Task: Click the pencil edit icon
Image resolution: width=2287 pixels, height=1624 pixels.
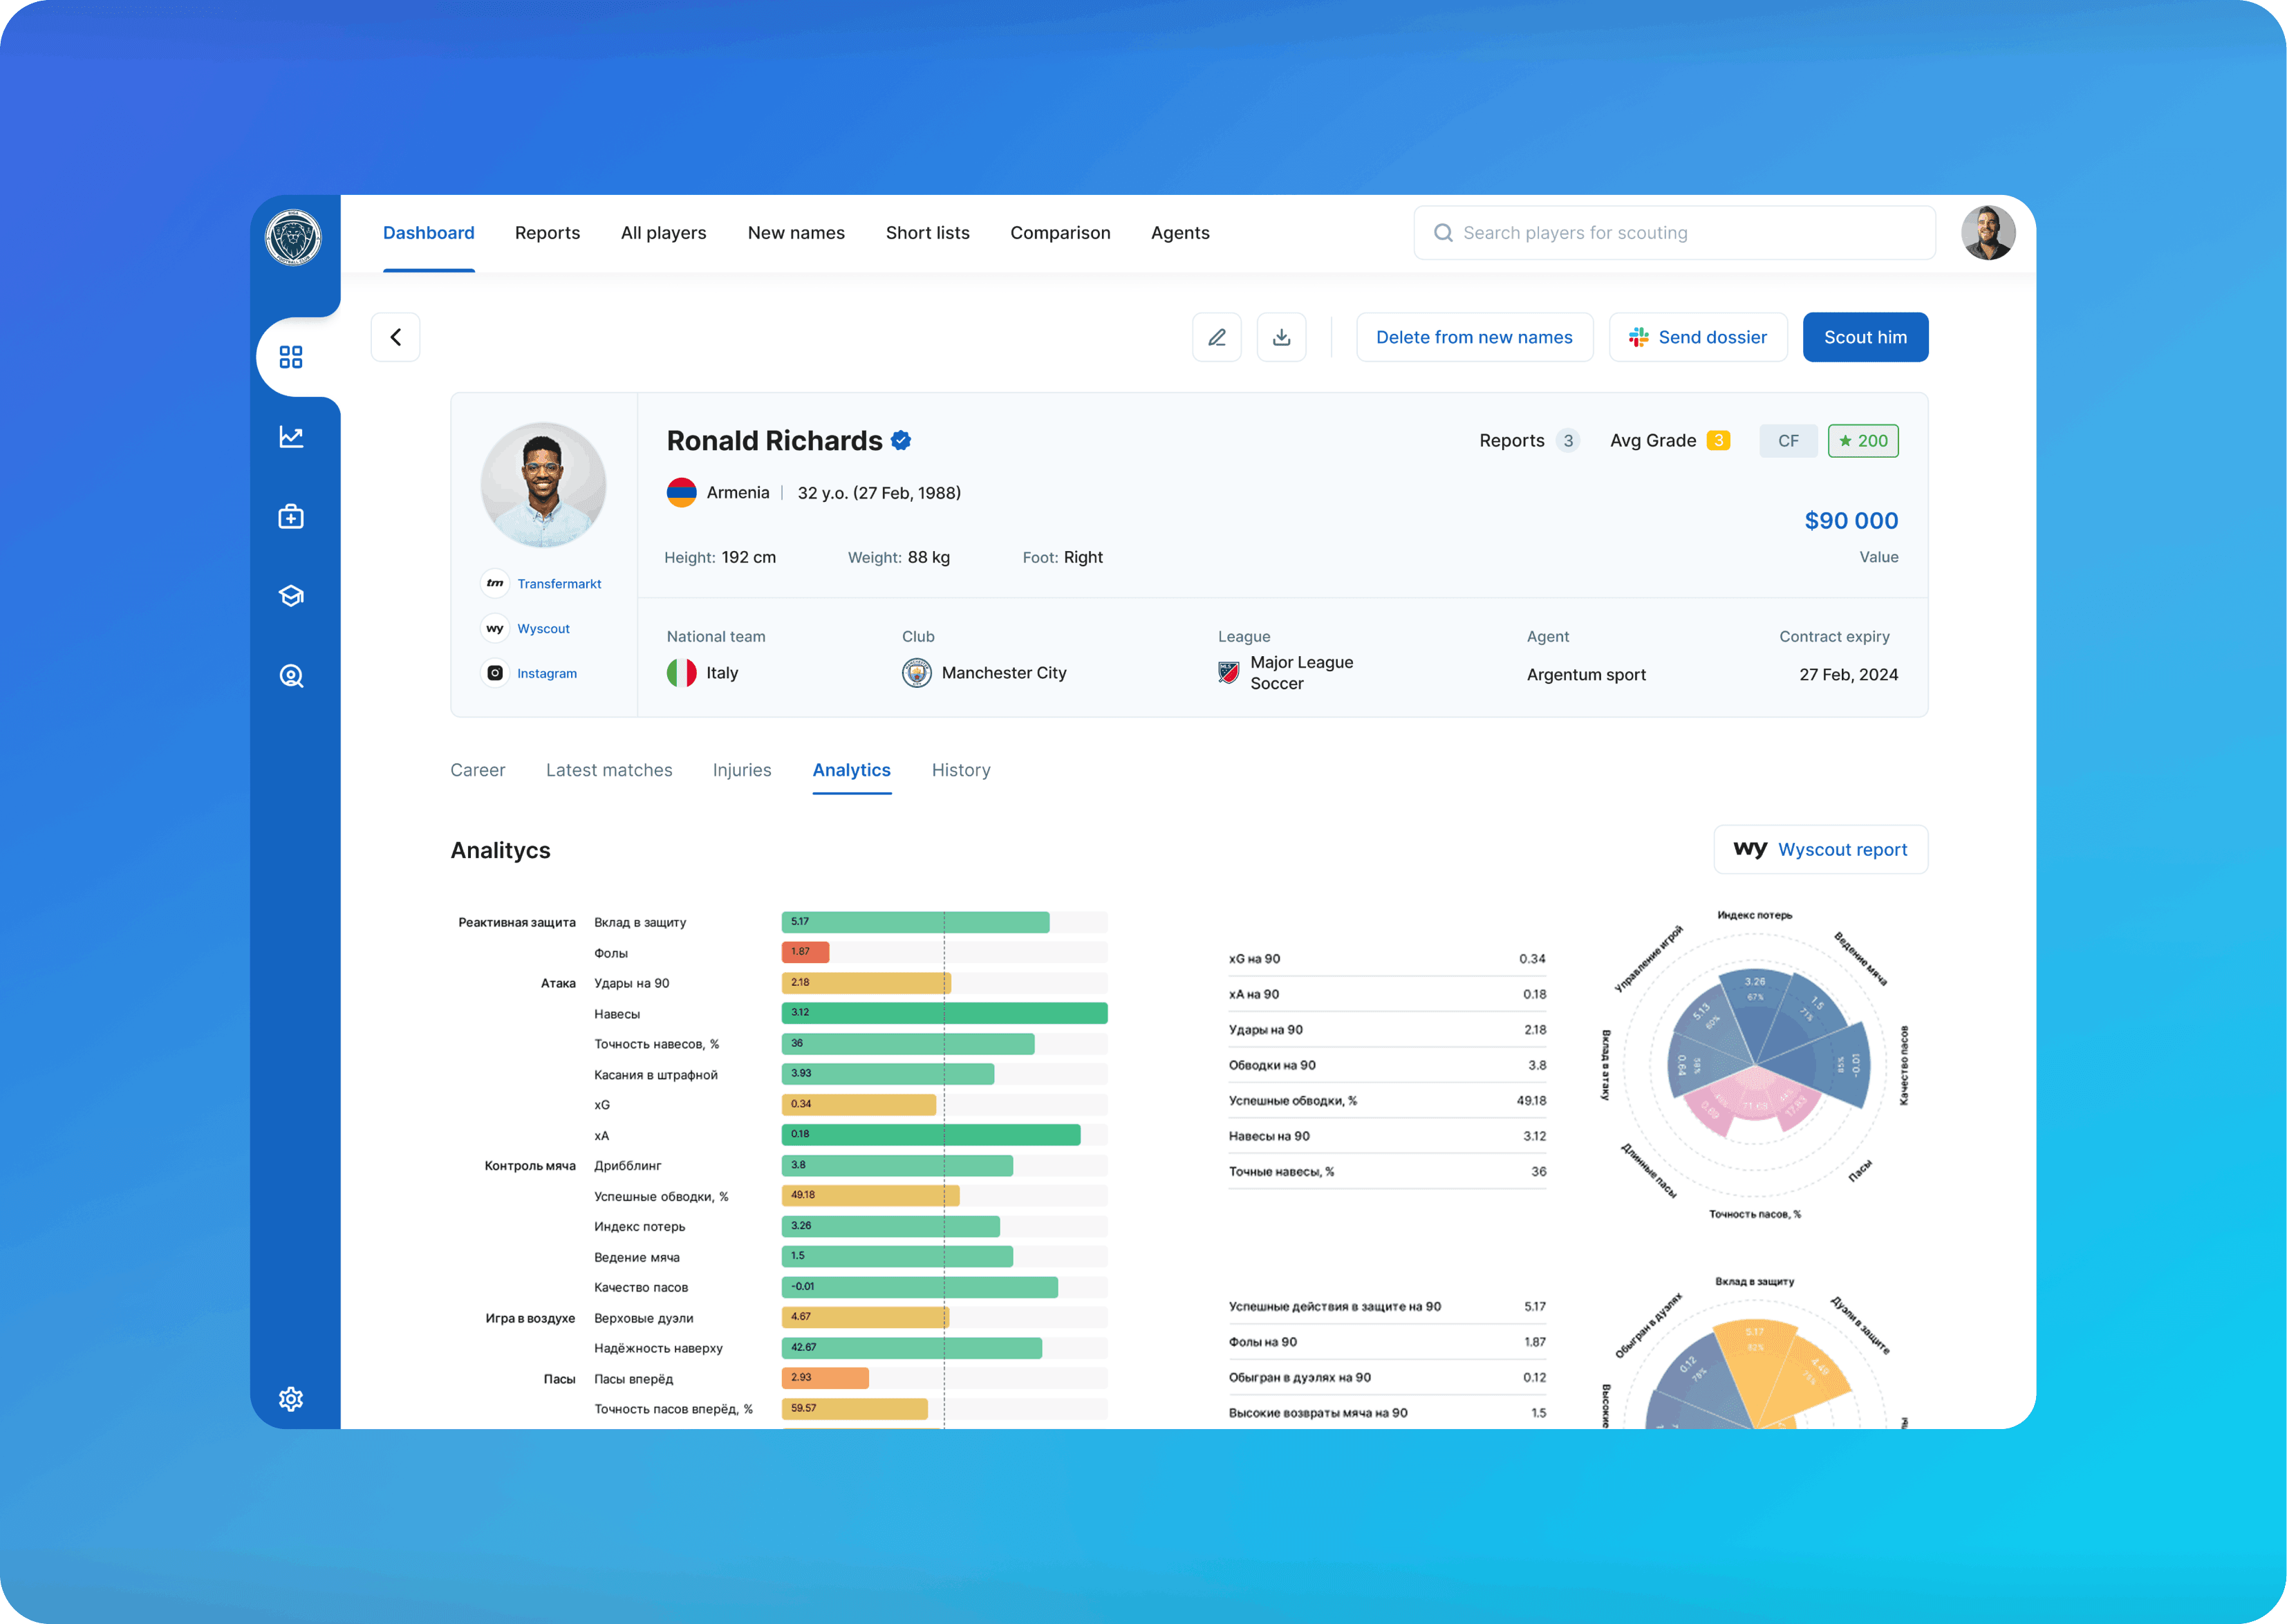Action: (1216, 337)
